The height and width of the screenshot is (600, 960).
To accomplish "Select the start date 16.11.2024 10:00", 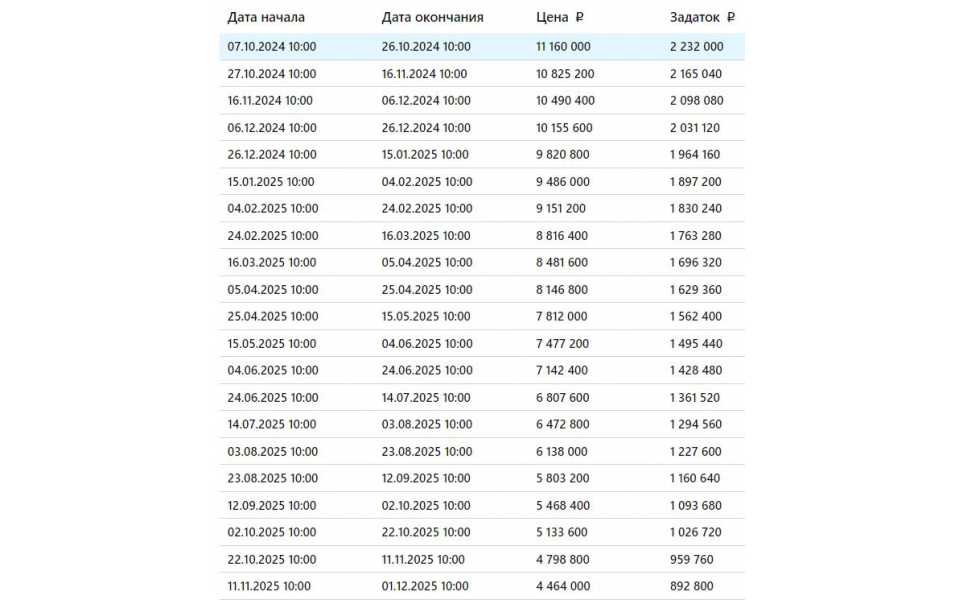I will [270, 101].
